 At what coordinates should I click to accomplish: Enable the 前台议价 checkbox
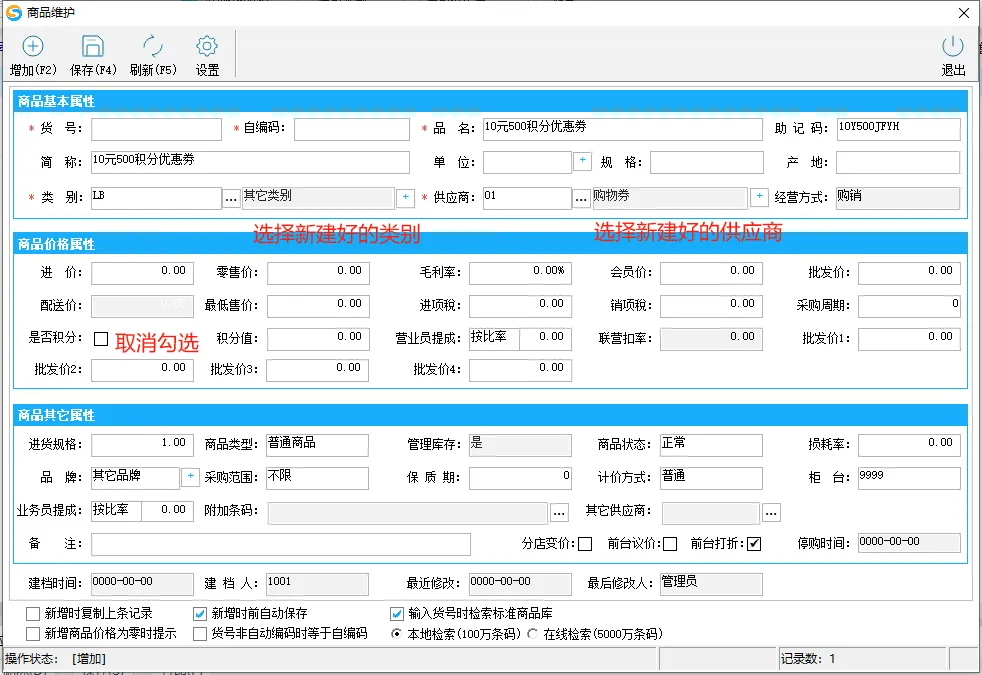(x=670, y=544)
